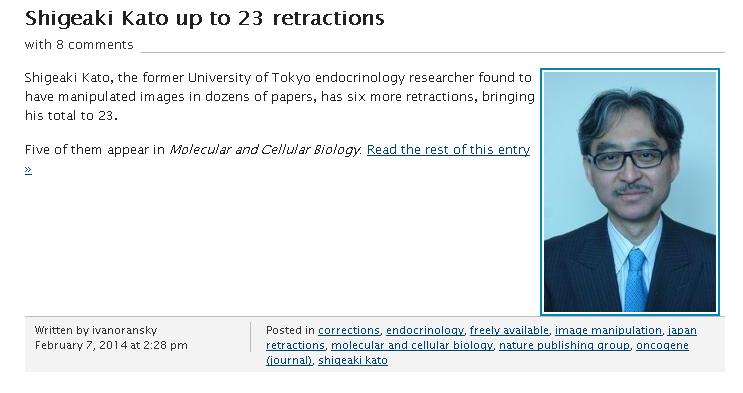This screenshot has height=393, width=743.
Task: Select the "endocrinology" category link
Action: 425,330
